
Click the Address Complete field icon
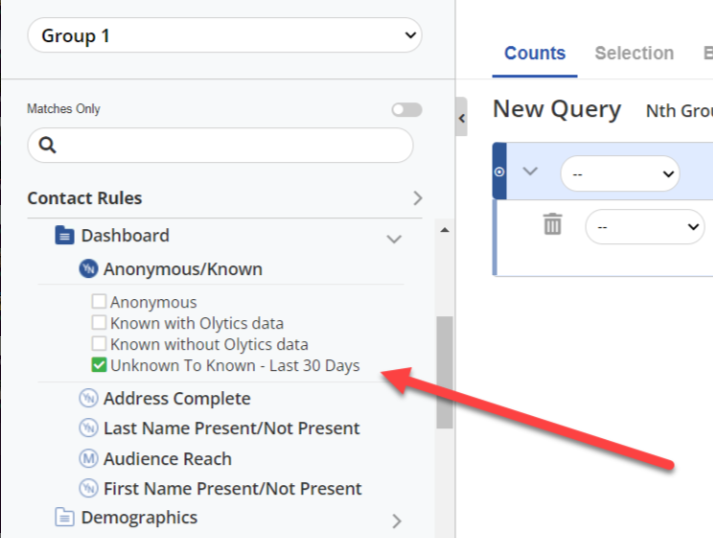(x=89, y=399)
